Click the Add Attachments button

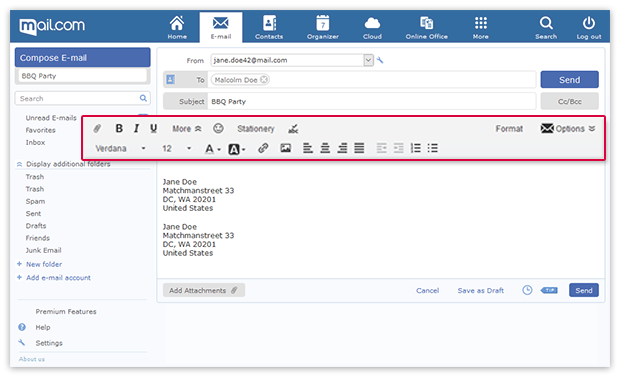pos(204,290)
